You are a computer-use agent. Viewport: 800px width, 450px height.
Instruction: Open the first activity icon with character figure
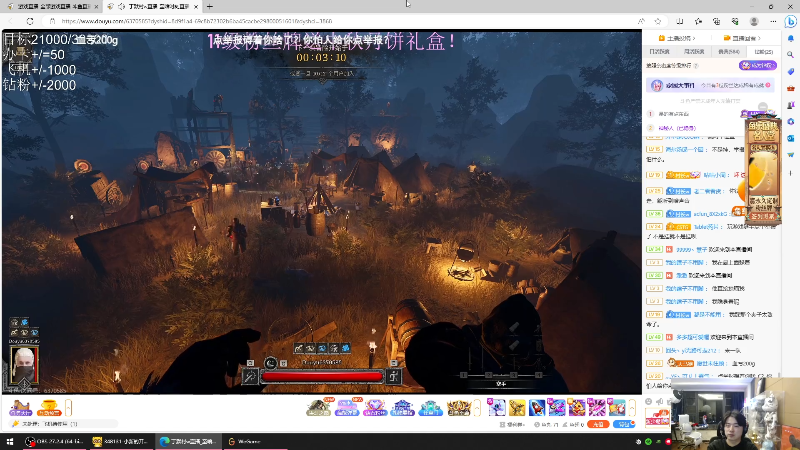(319, 407)
